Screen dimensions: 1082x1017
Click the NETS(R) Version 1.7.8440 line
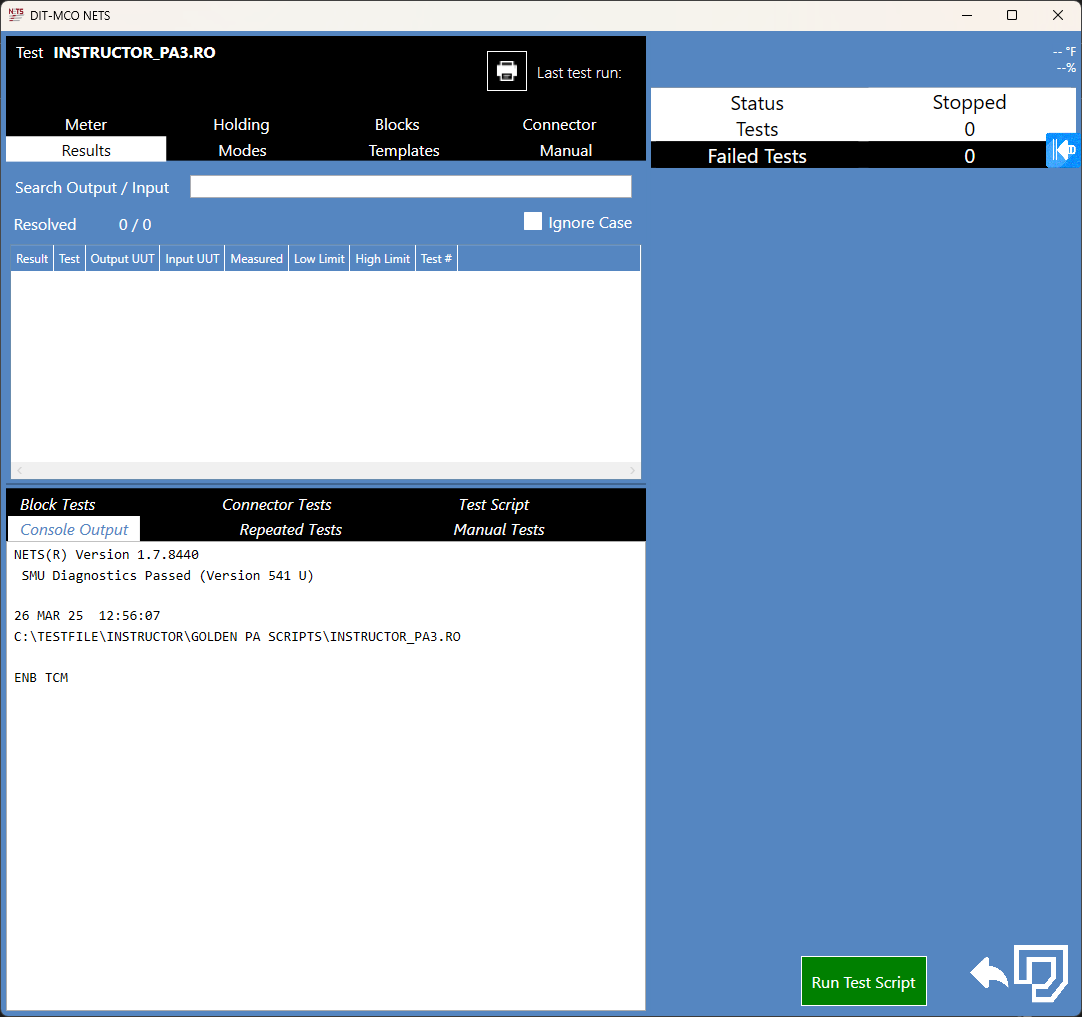click(106, 554)
